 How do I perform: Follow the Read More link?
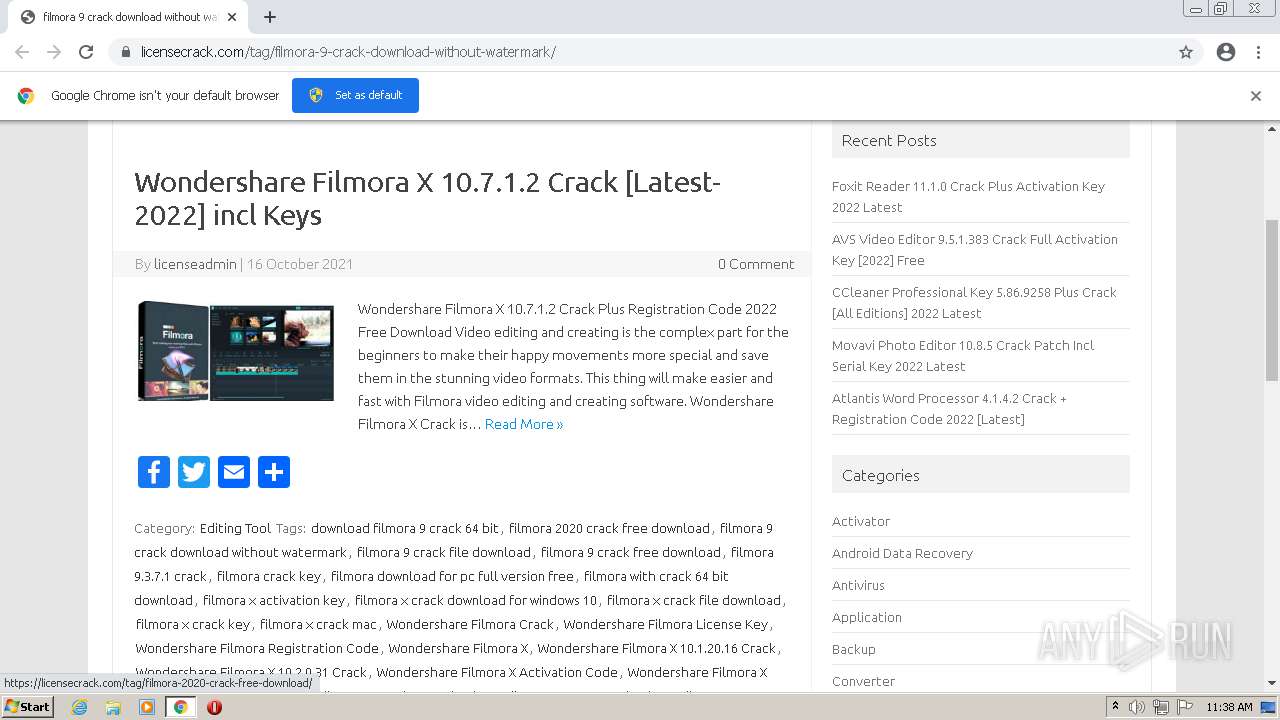tap(524, 424)
